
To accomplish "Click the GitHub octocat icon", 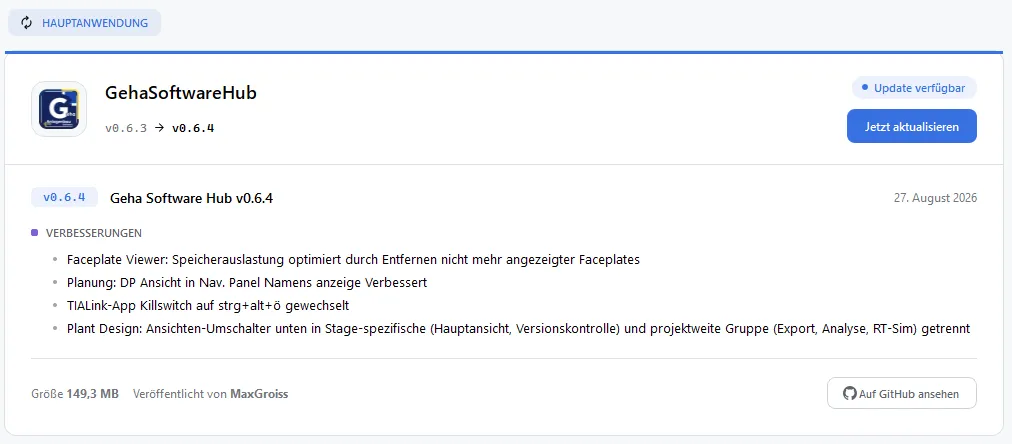I will [850, 394].
